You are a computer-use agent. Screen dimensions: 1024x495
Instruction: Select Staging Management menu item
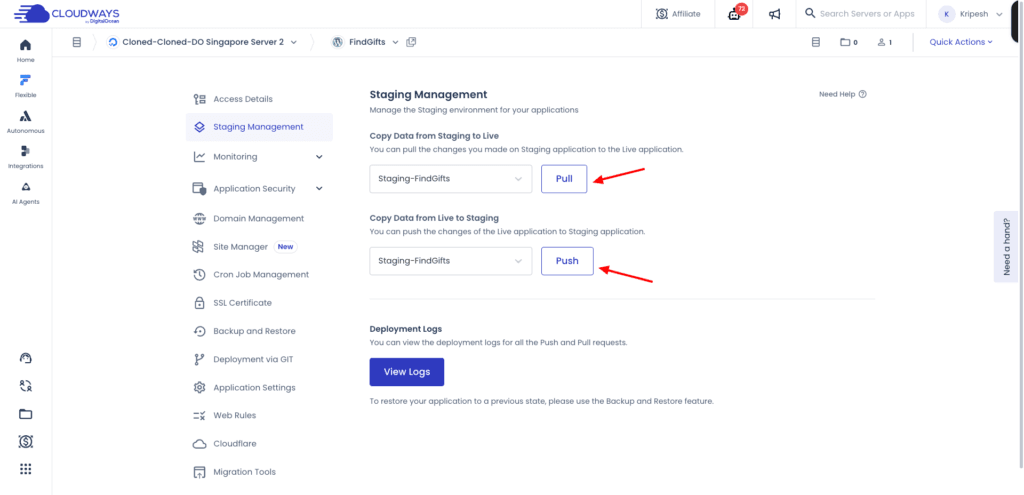(259, 127)
